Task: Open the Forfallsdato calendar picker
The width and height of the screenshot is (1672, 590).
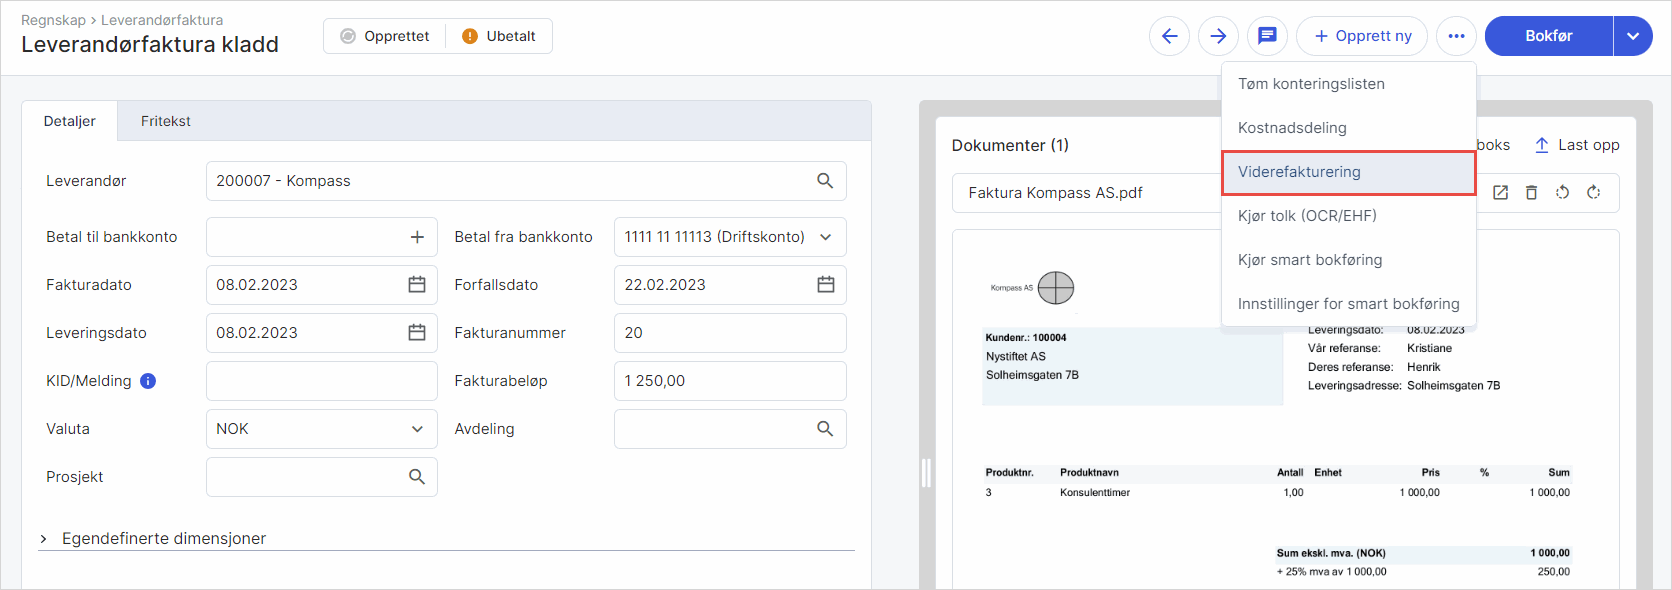Action: pyautogui.click(x=825, y=285)
